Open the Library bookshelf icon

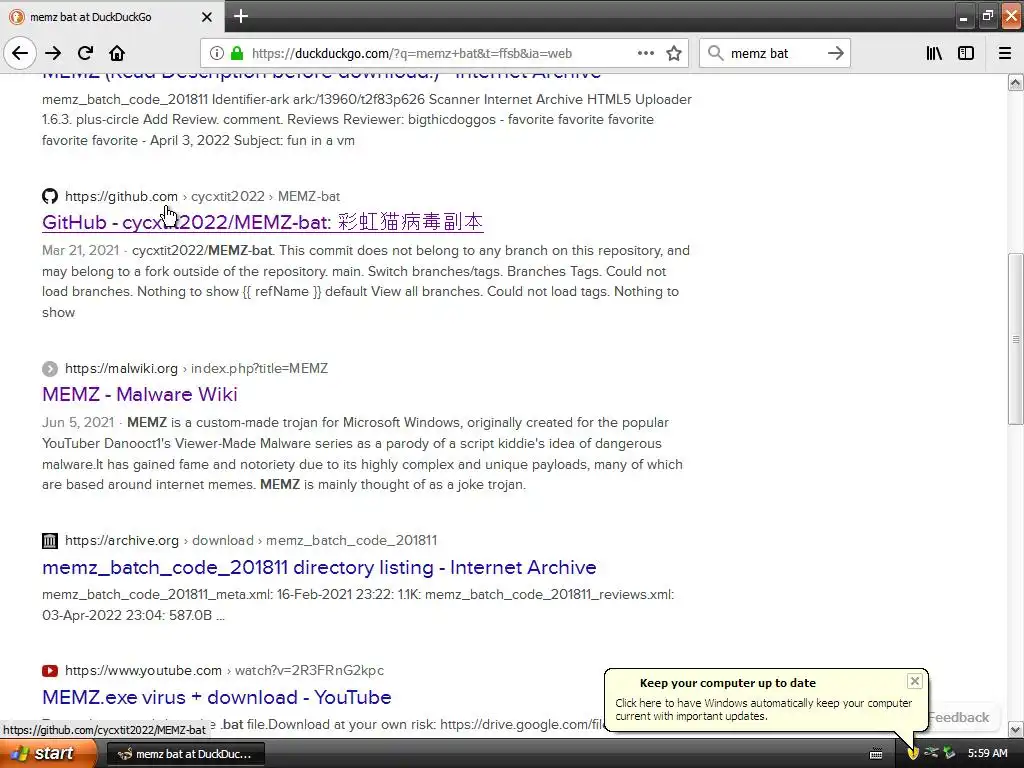click(934, 53)
